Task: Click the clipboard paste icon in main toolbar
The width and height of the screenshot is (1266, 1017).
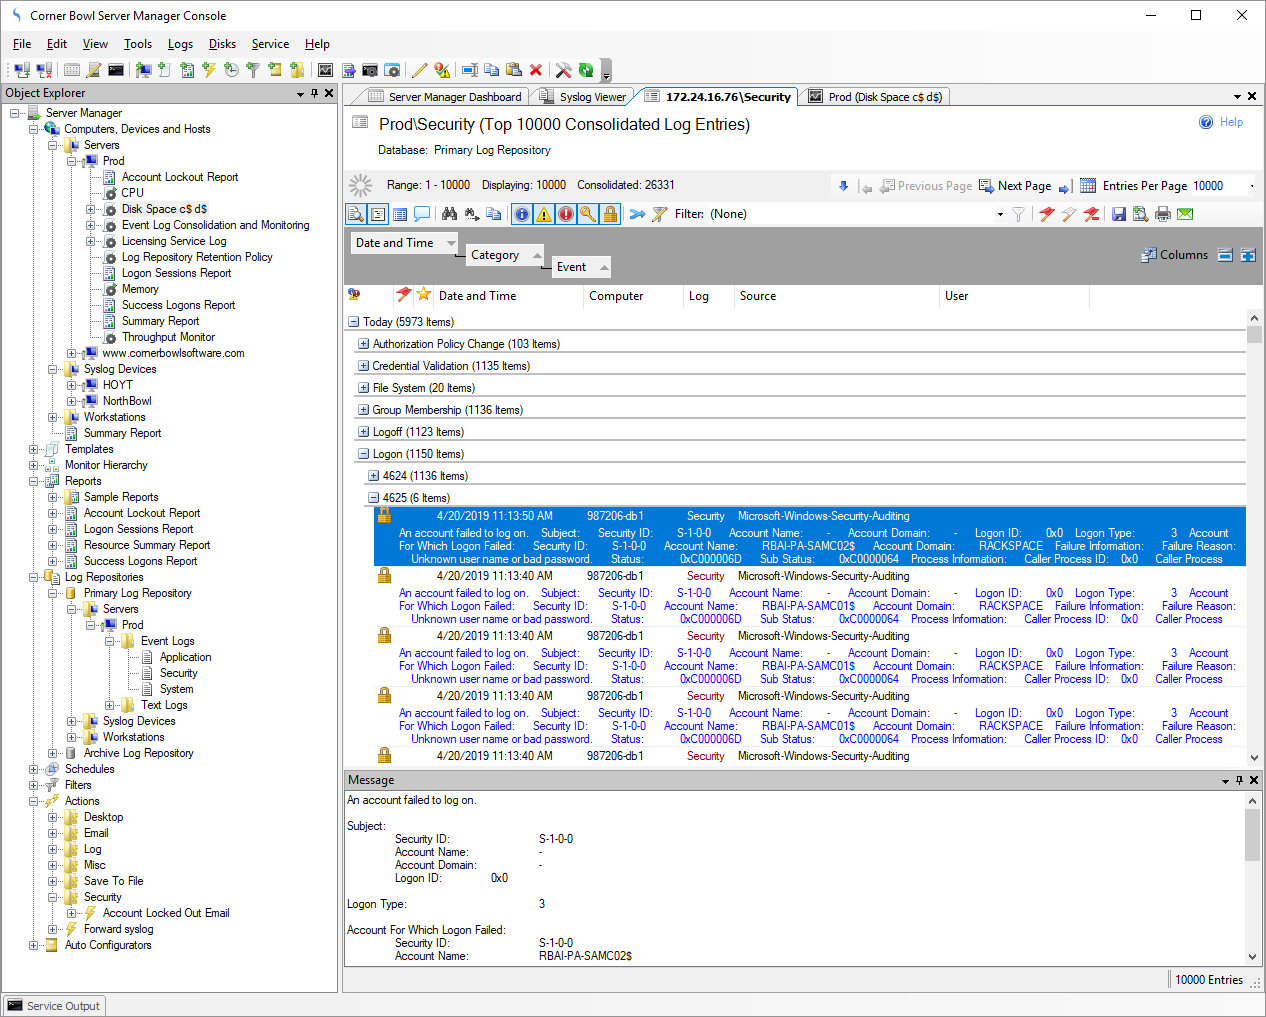Action: click(513, 70)
